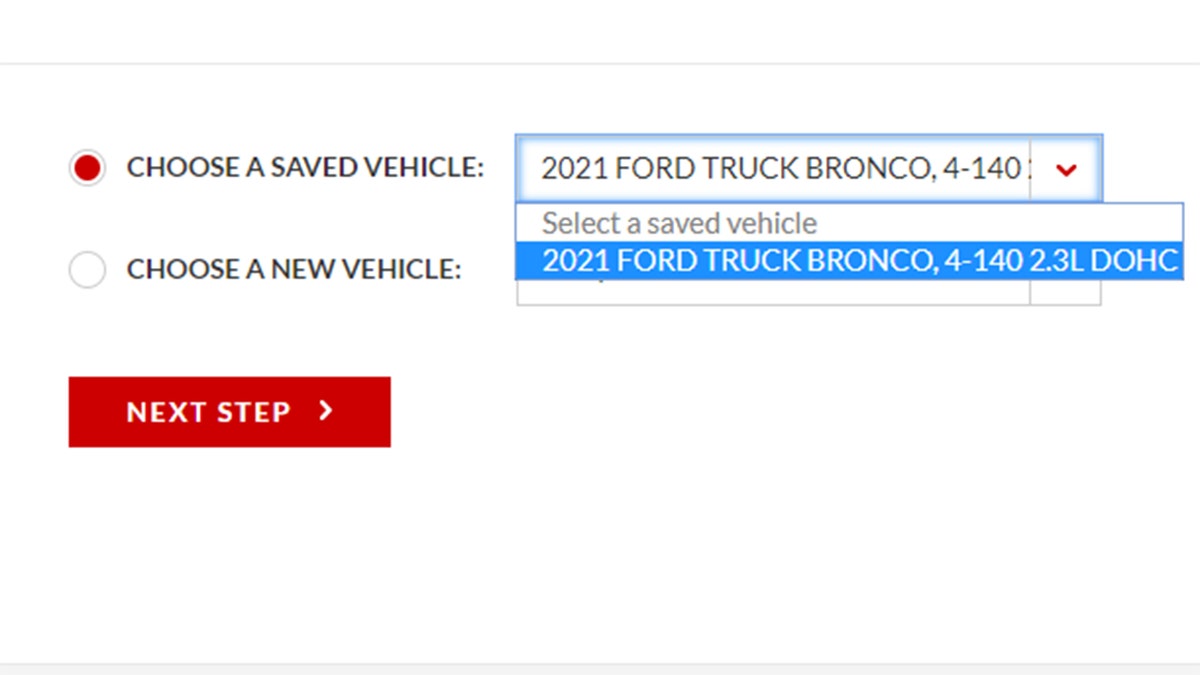The image size is (1200, 675).
Task: Click the red Next Step button
Action: [x=229, y=411]
